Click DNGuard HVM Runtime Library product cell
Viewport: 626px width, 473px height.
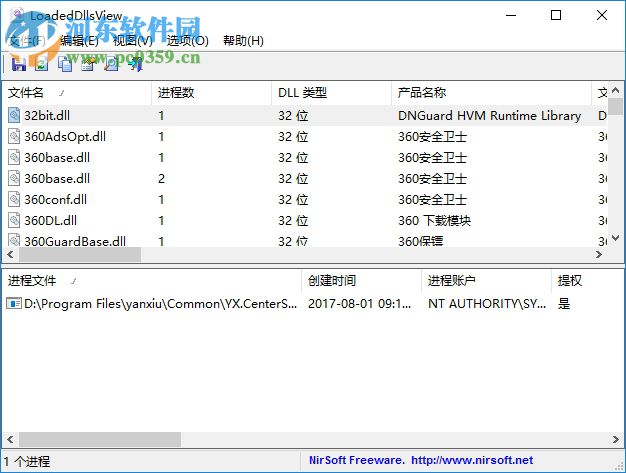[x=489, y=116]
